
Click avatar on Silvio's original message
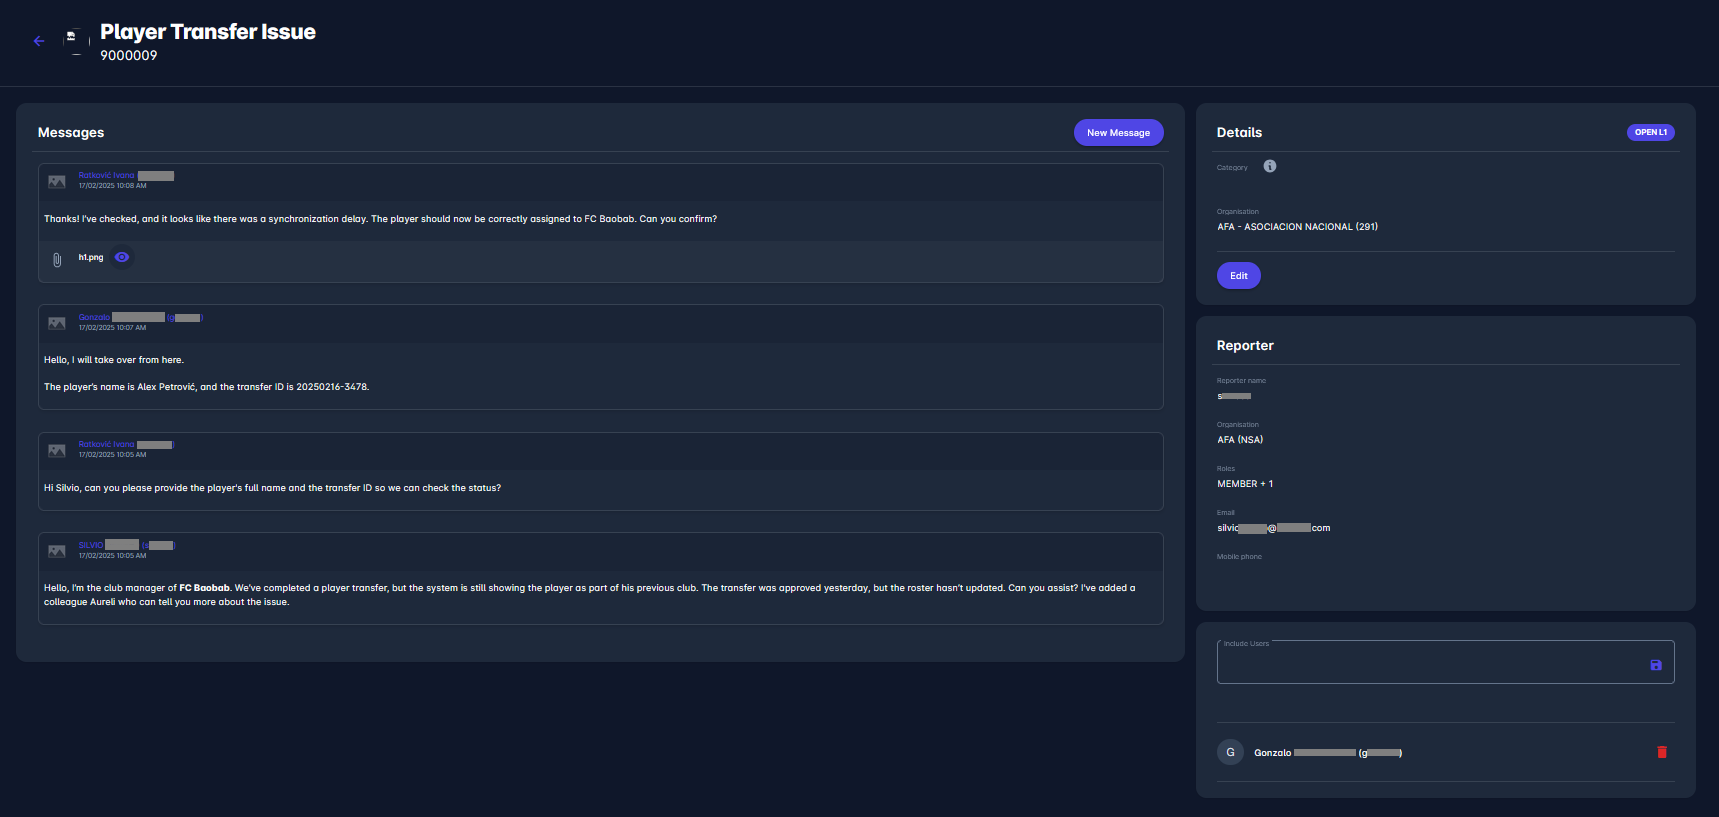[57, 551]
